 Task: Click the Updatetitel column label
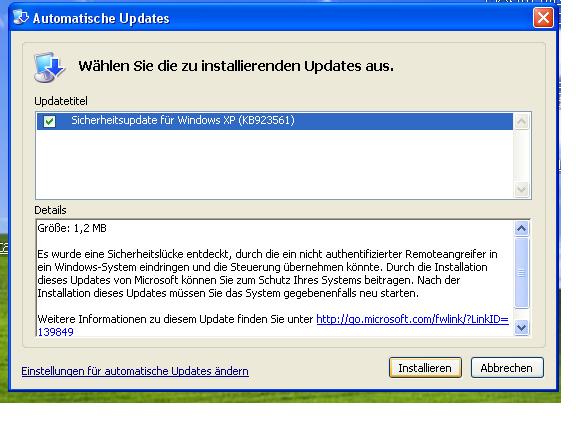click(61, 101)
